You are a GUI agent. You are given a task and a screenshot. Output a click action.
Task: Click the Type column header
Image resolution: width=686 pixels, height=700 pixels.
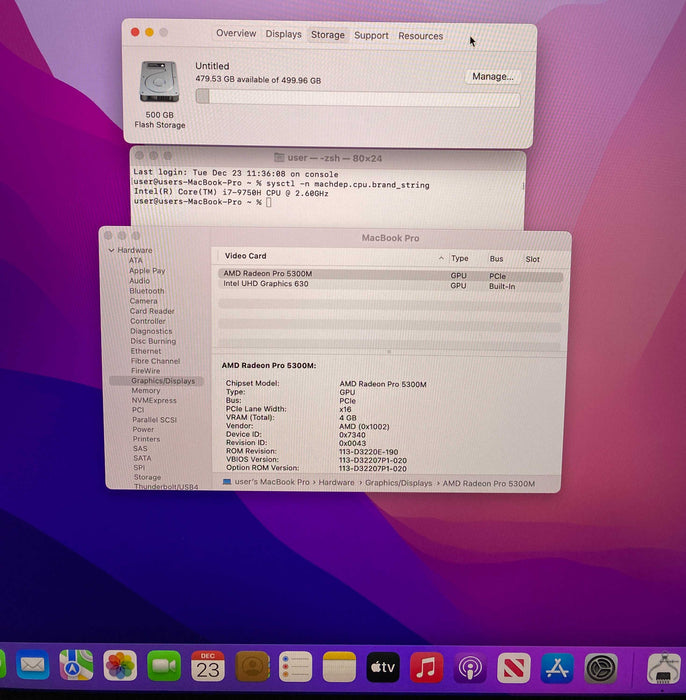pos(460,258)
